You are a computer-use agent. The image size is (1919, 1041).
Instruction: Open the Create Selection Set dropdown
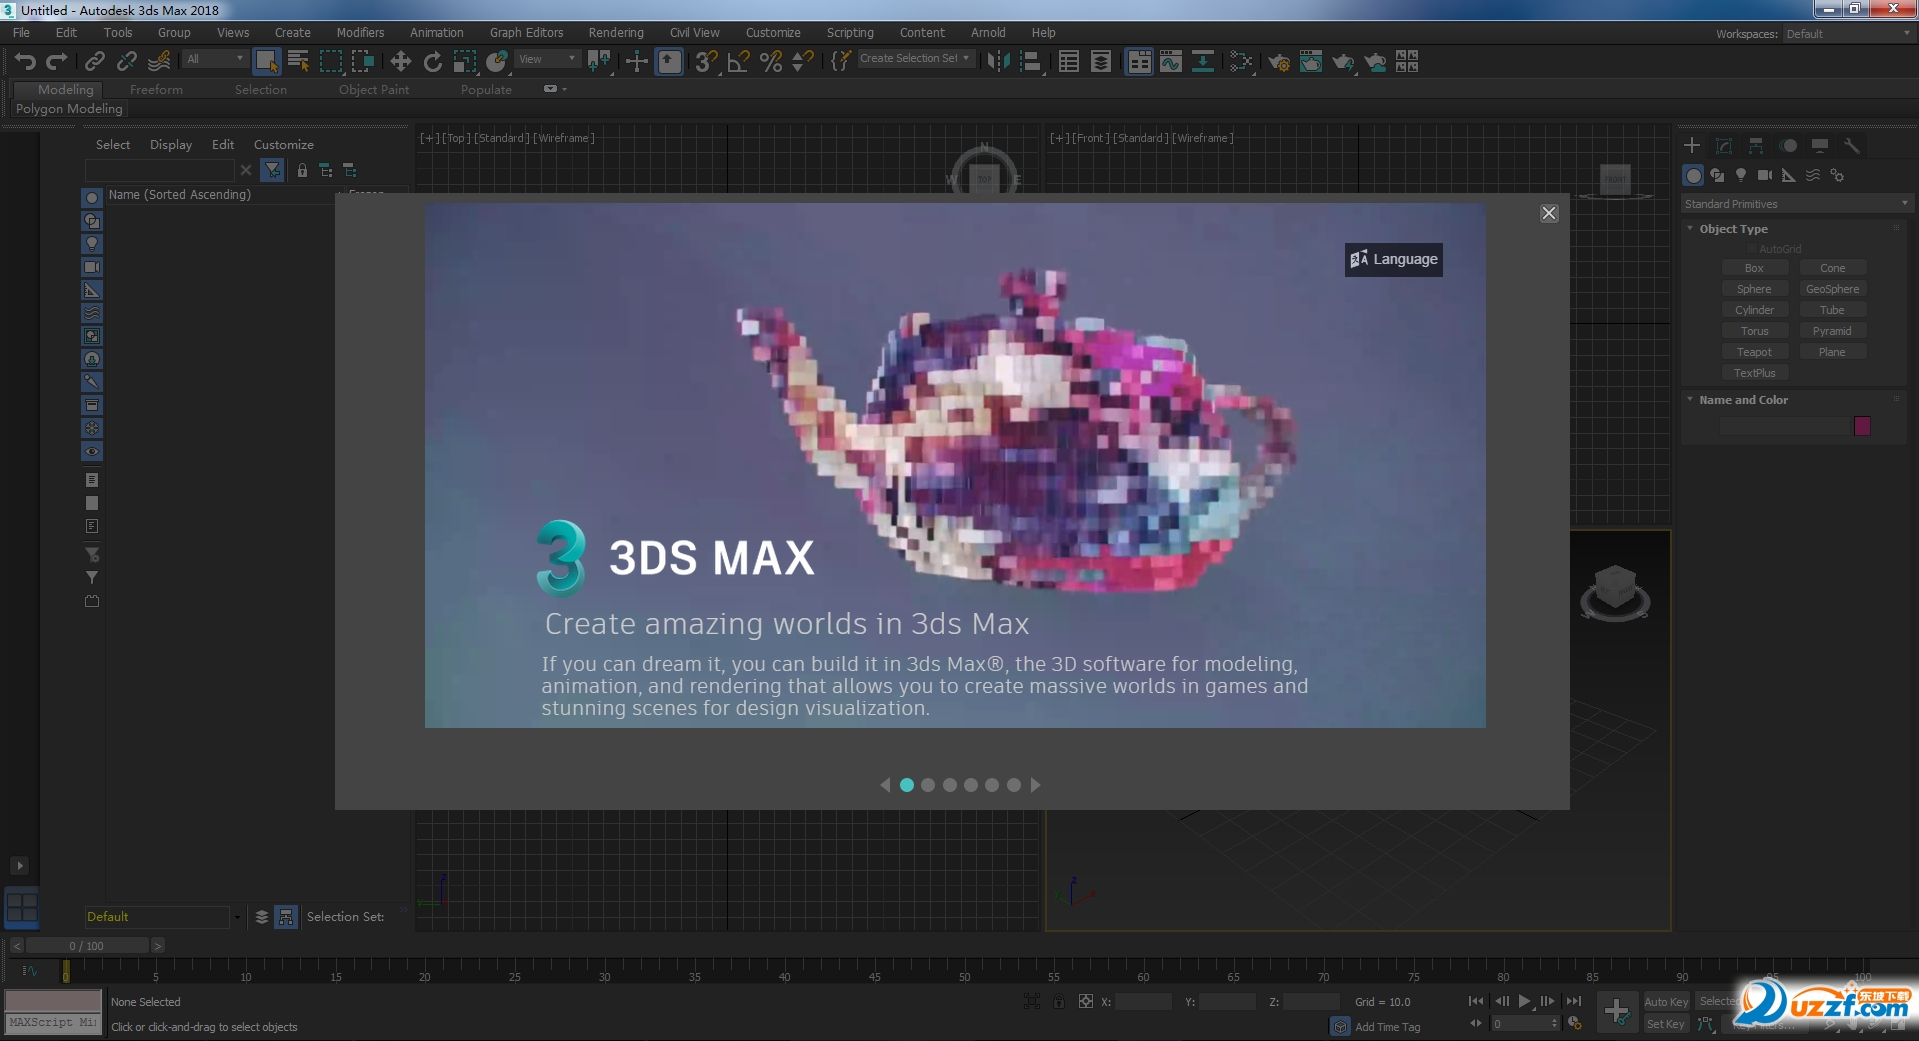point(915,59)
